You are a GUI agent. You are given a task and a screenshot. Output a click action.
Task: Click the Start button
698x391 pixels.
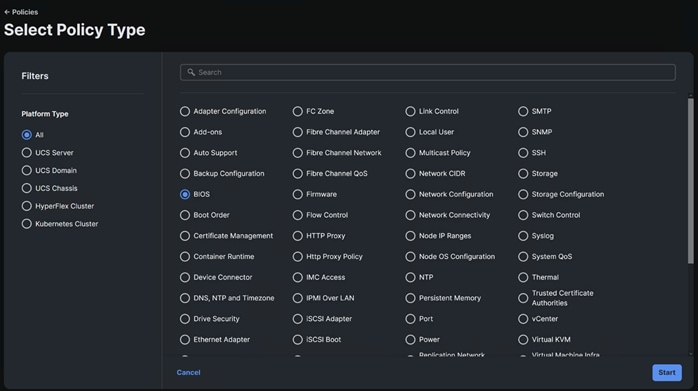click(x=667, y=372)
